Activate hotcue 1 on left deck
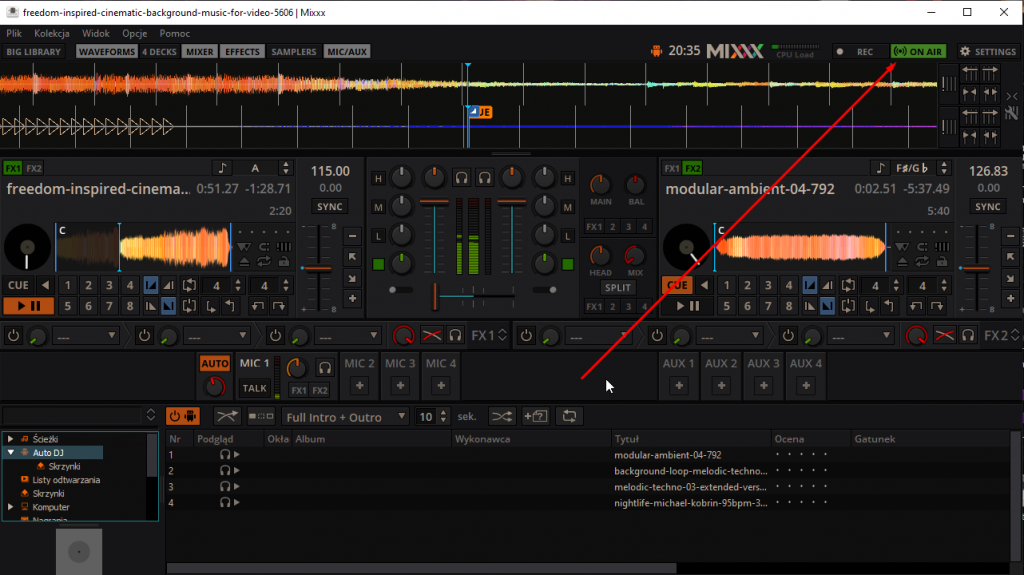The height and width of the screenshot is (575, 1024). click(67, 285)
